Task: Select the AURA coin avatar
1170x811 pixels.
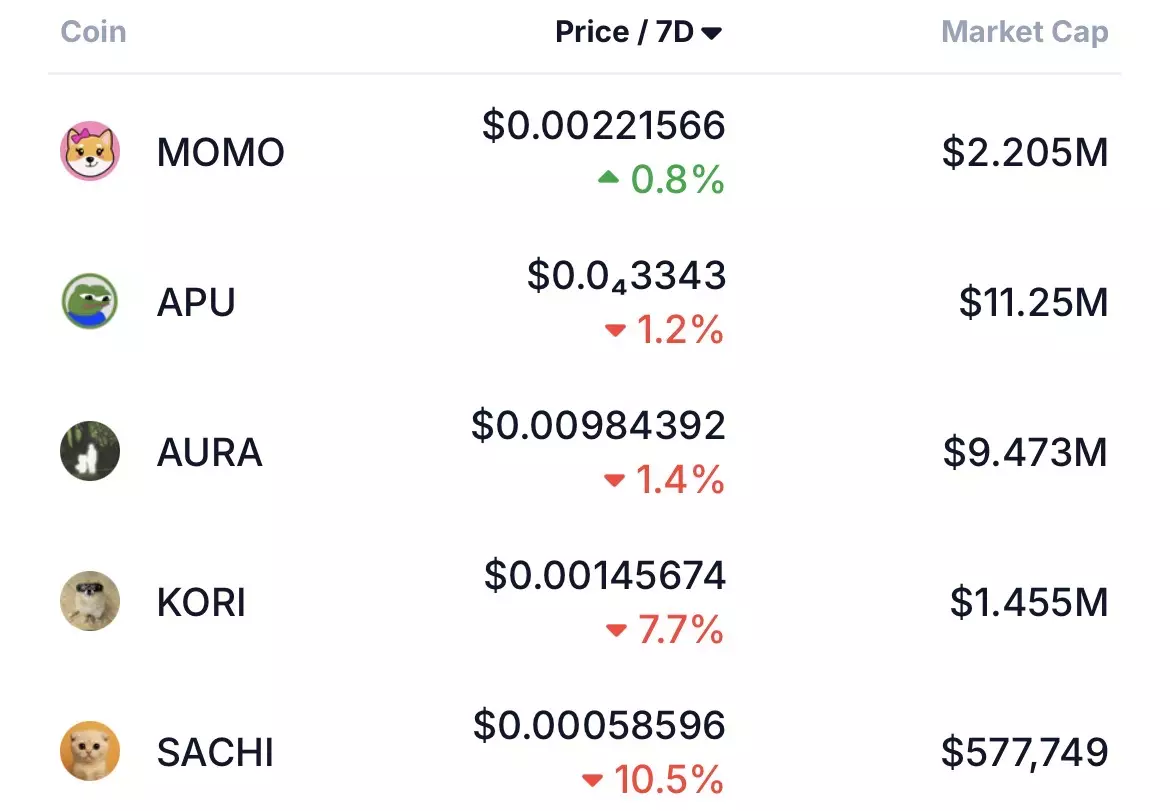Action: pyautogui.click(x=90, y=451)
